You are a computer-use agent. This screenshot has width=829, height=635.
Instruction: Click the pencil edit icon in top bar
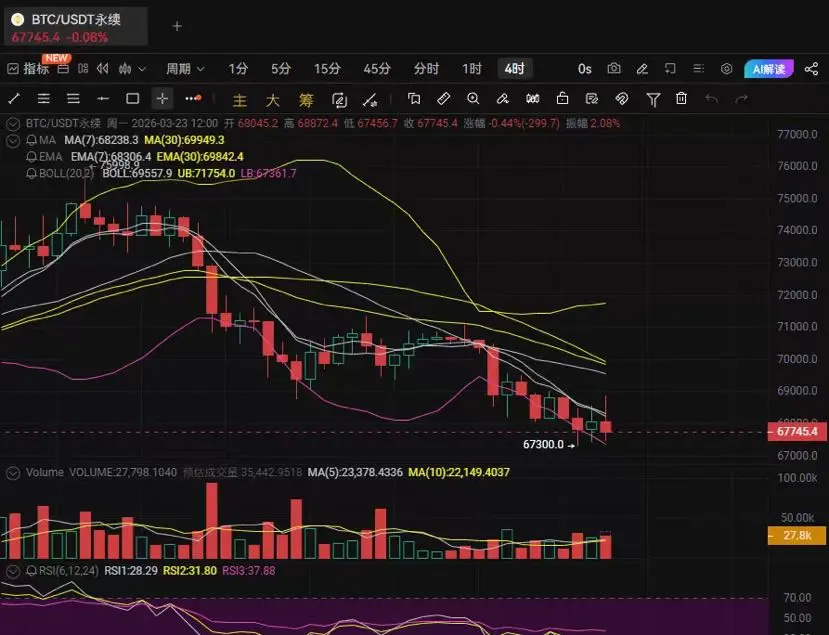tap(642, 69)
